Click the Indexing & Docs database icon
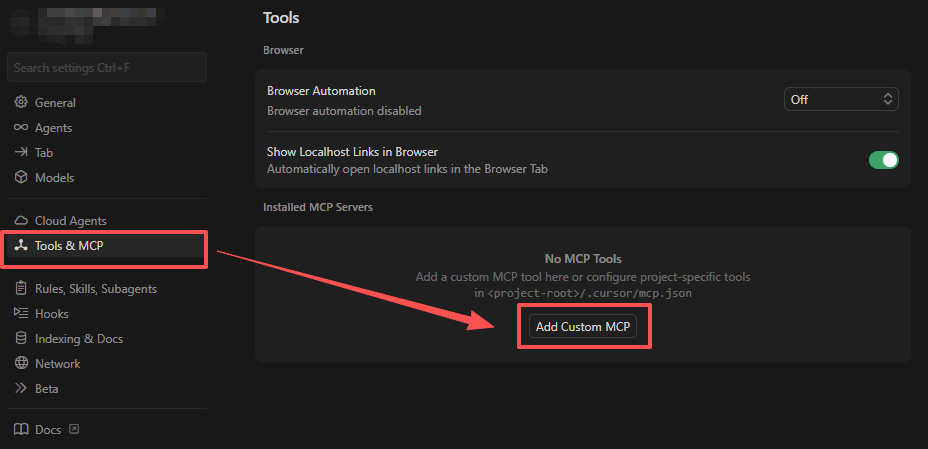The width and height of the screenshot is (928, 449). point(21,338)
